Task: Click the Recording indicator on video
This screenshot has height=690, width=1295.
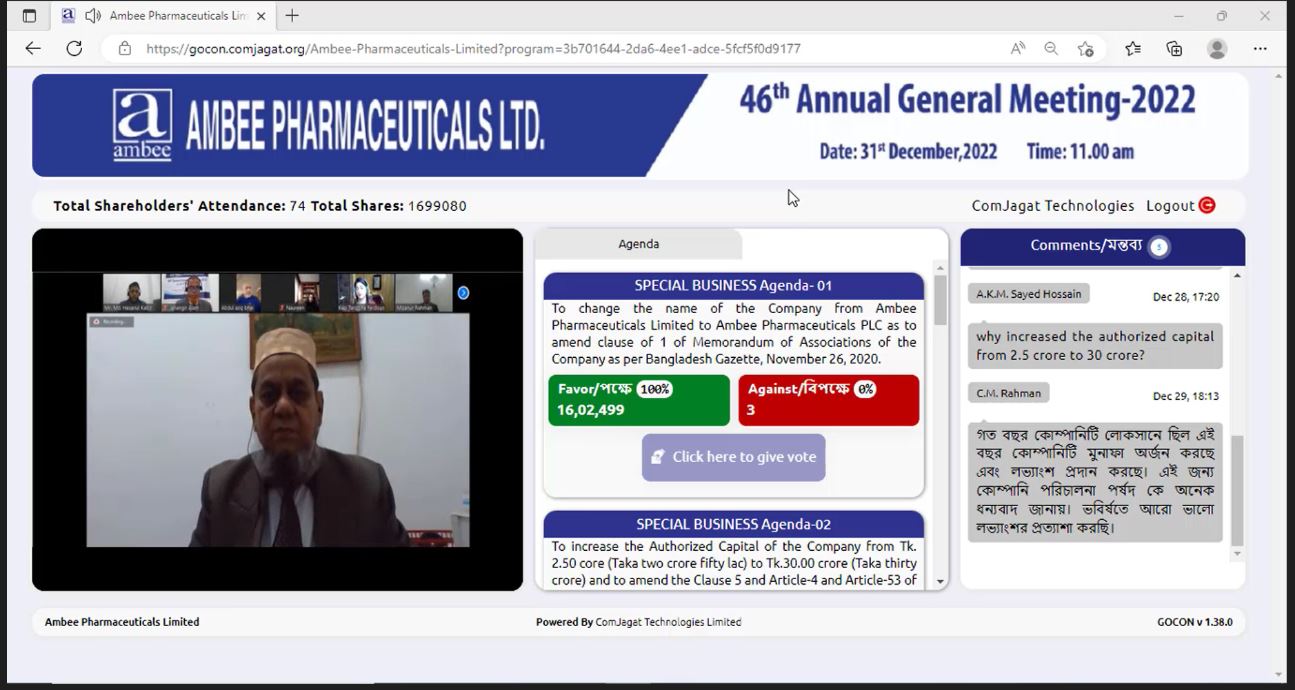Action: click(110, 321)
